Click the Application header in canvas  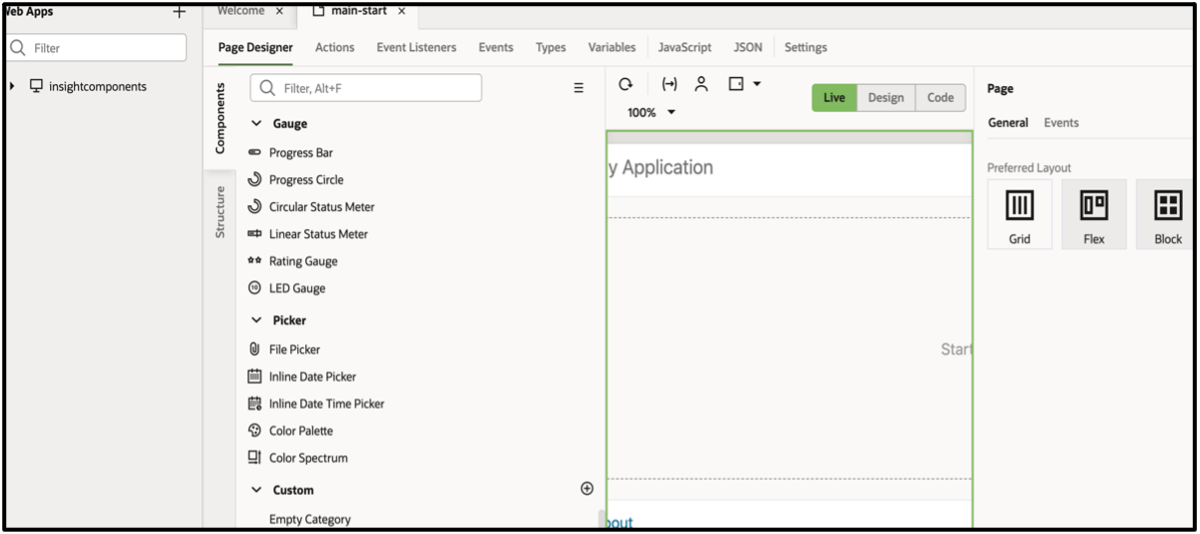660,168
